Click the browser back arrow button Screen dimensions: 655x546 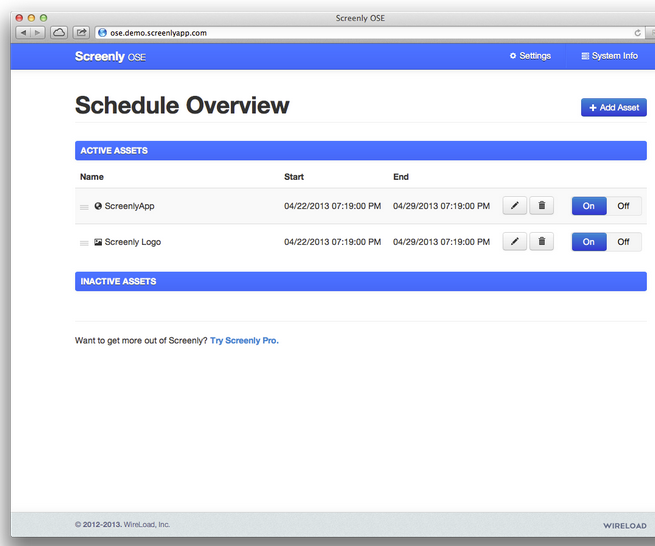(23, 33)
